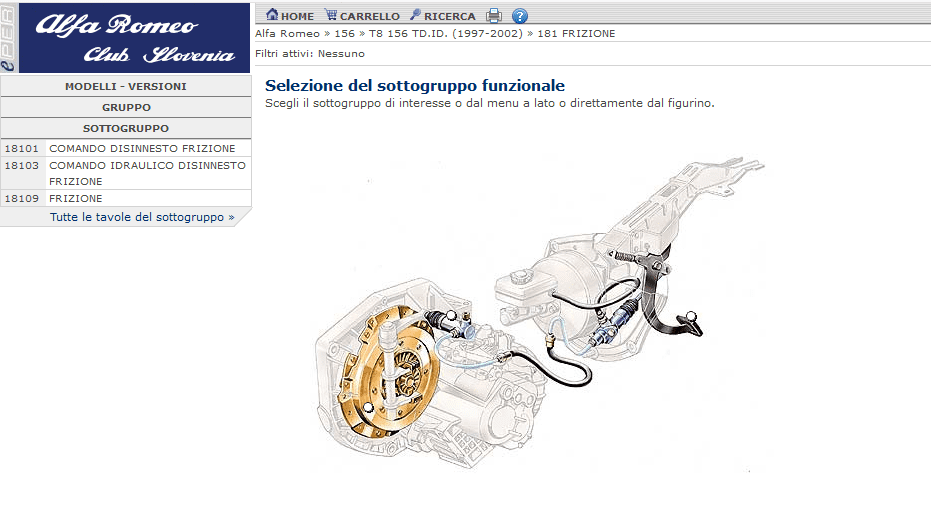Open the GRUPPO menu

(126, 107)
